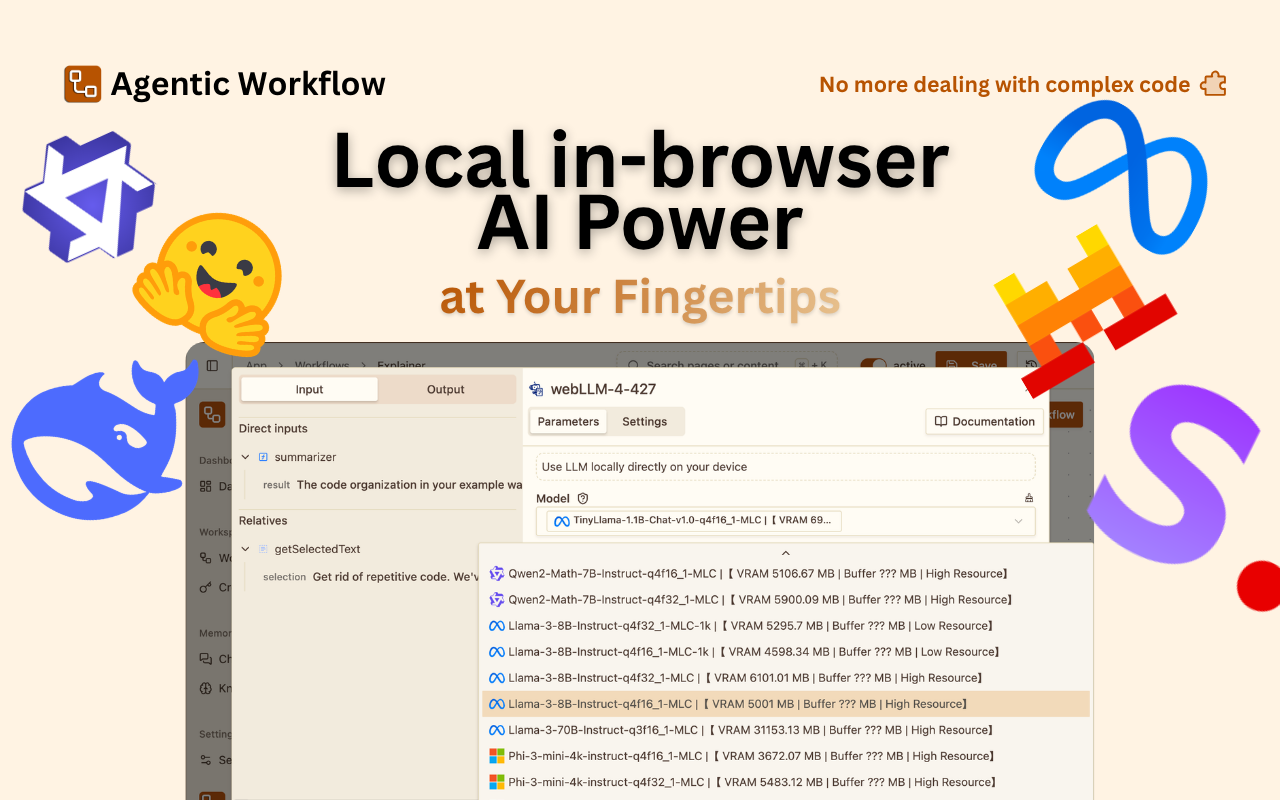Click the orange workflow node logo in the sidebar

point(212,414)
